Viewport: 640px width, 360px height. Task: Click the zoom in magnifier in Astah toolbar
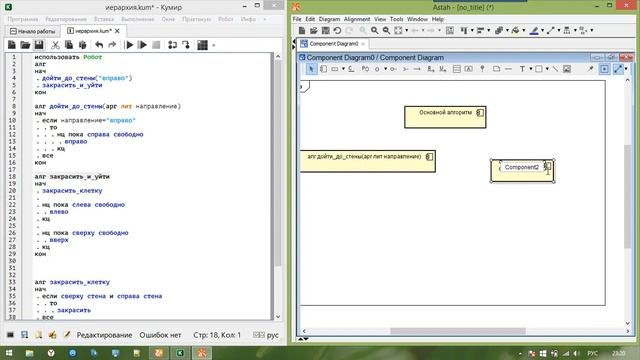(374, 30)
